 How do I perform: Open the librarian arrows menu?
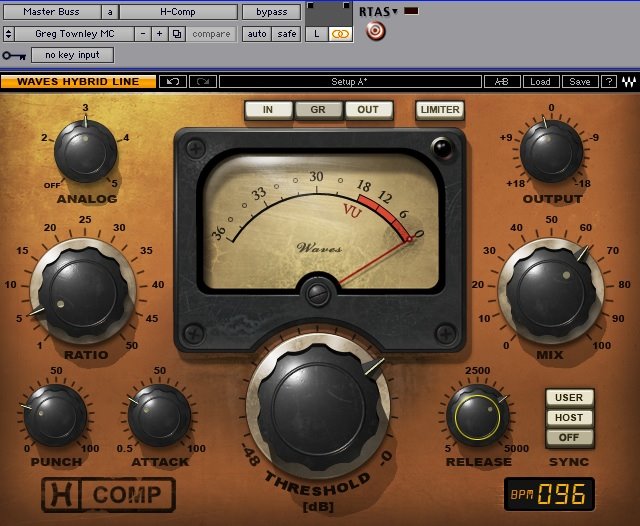[x=9, y=34]
